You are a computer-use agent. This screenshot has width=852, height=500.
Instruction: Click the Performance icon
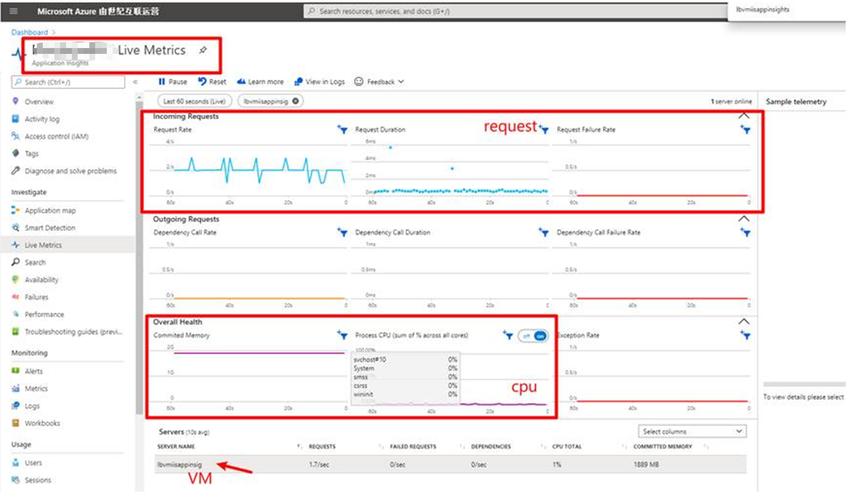(x=15, y=314)
